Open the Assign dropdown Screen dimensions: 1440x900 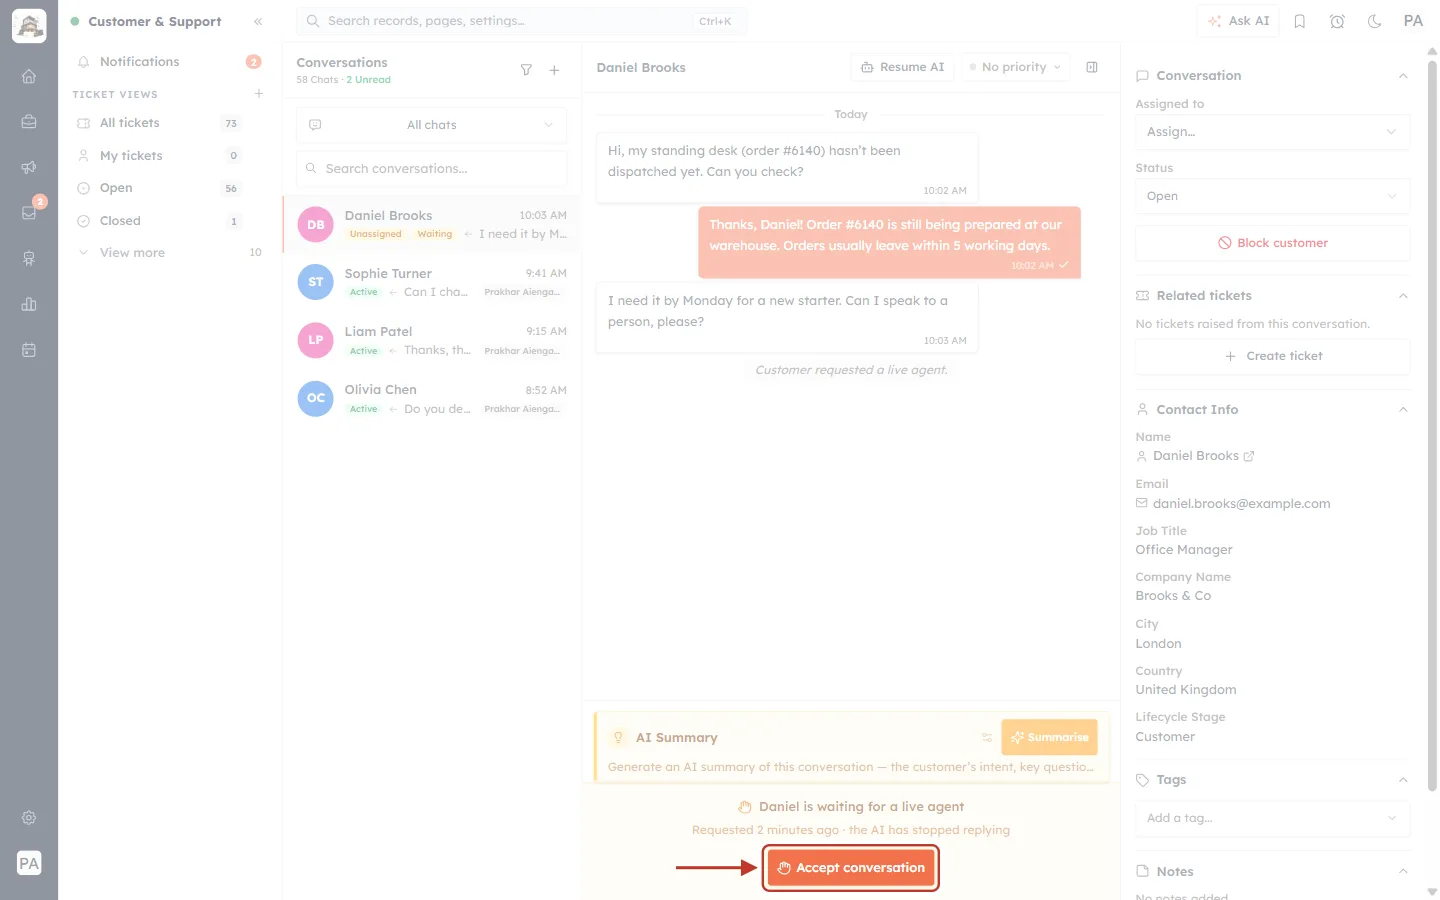pyautogui.click(x=1272, y=132)
